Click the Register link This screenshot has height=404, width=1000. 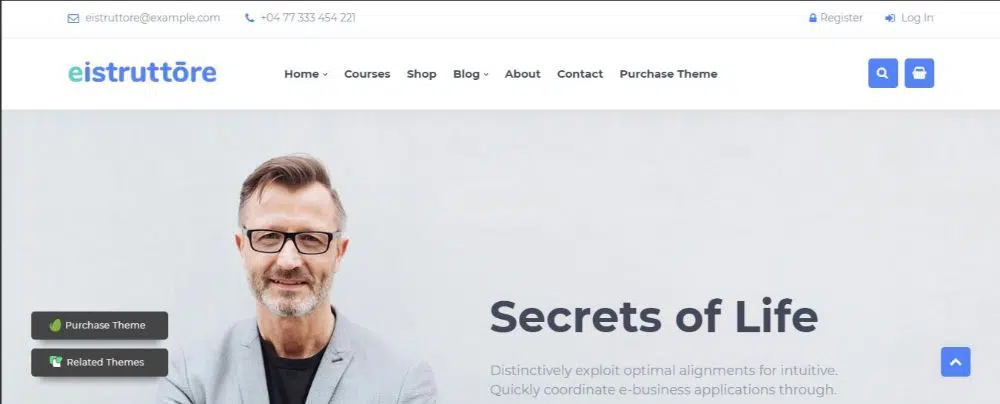tap(841, 18)
